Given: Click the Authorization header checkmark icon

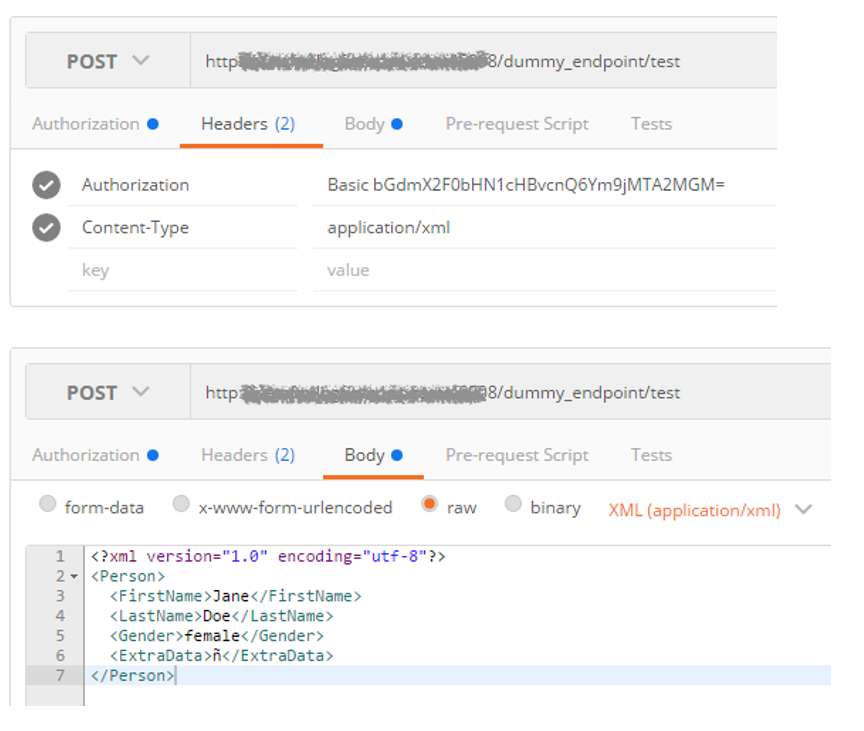Looking at the screenshot, I should 46,185.
